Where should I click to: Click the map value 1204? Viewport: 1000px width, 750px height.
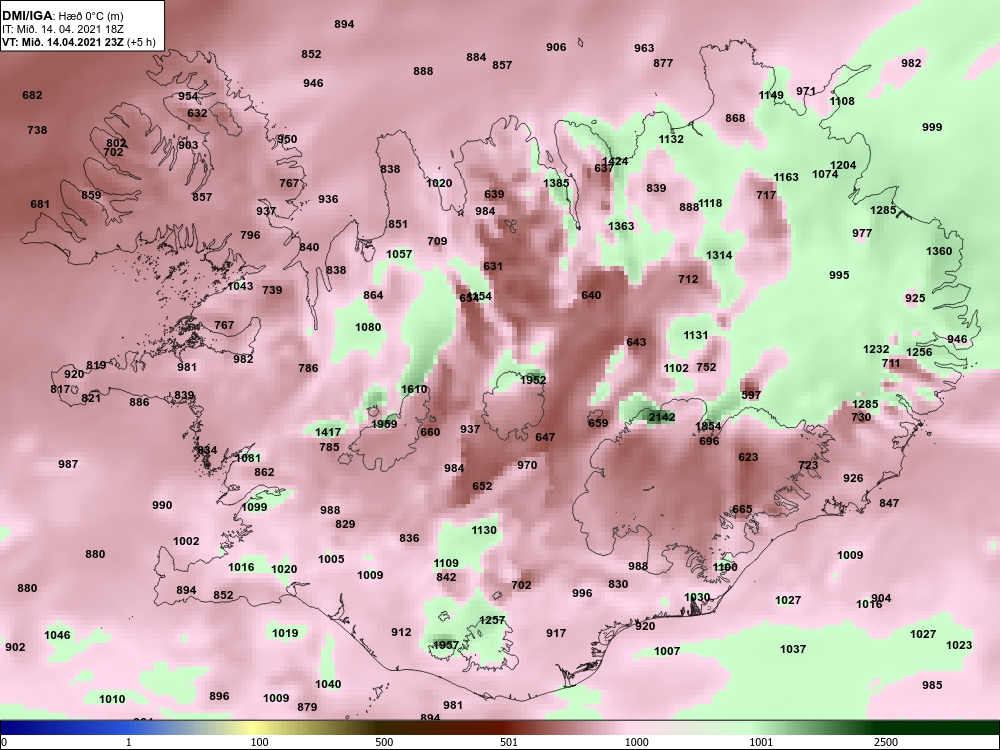point(843,165)
